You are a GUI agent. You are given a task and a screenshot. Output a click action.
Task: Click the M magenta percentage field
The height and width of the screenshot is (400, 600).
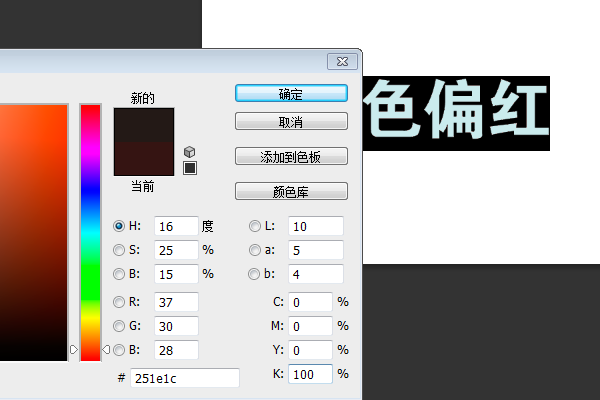point(310,326)
